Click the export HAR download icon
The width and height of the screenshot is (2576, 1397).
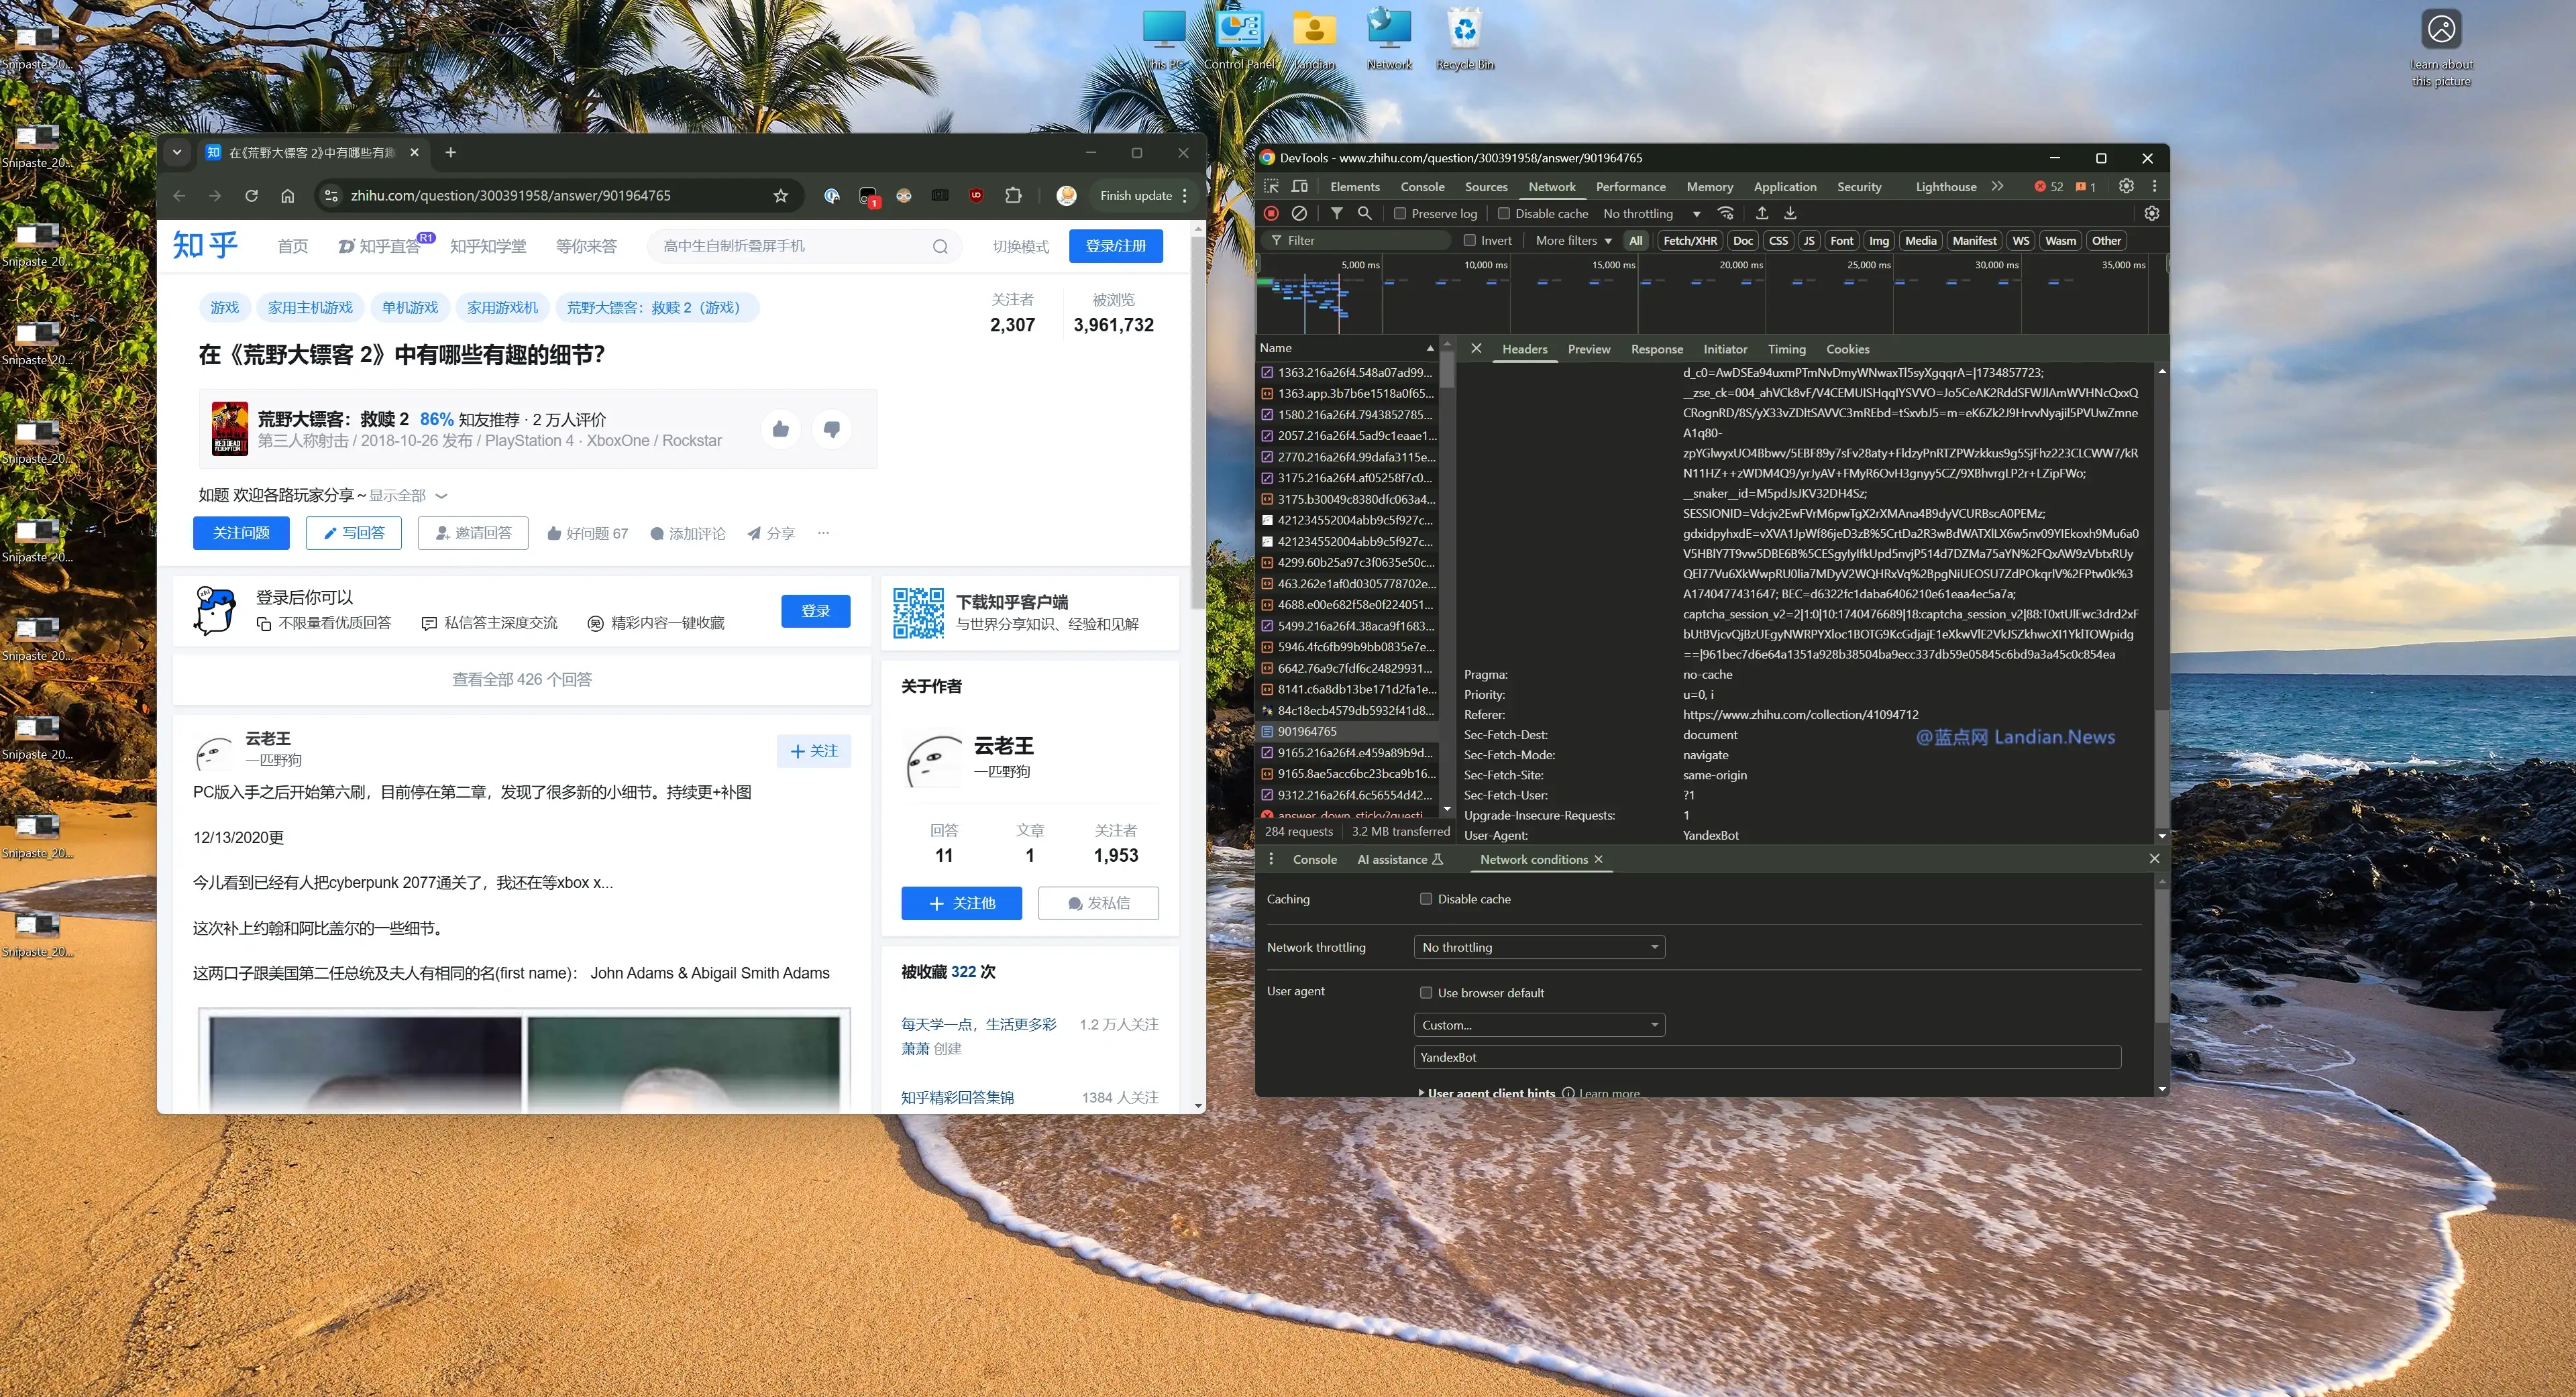[1790, 213]
